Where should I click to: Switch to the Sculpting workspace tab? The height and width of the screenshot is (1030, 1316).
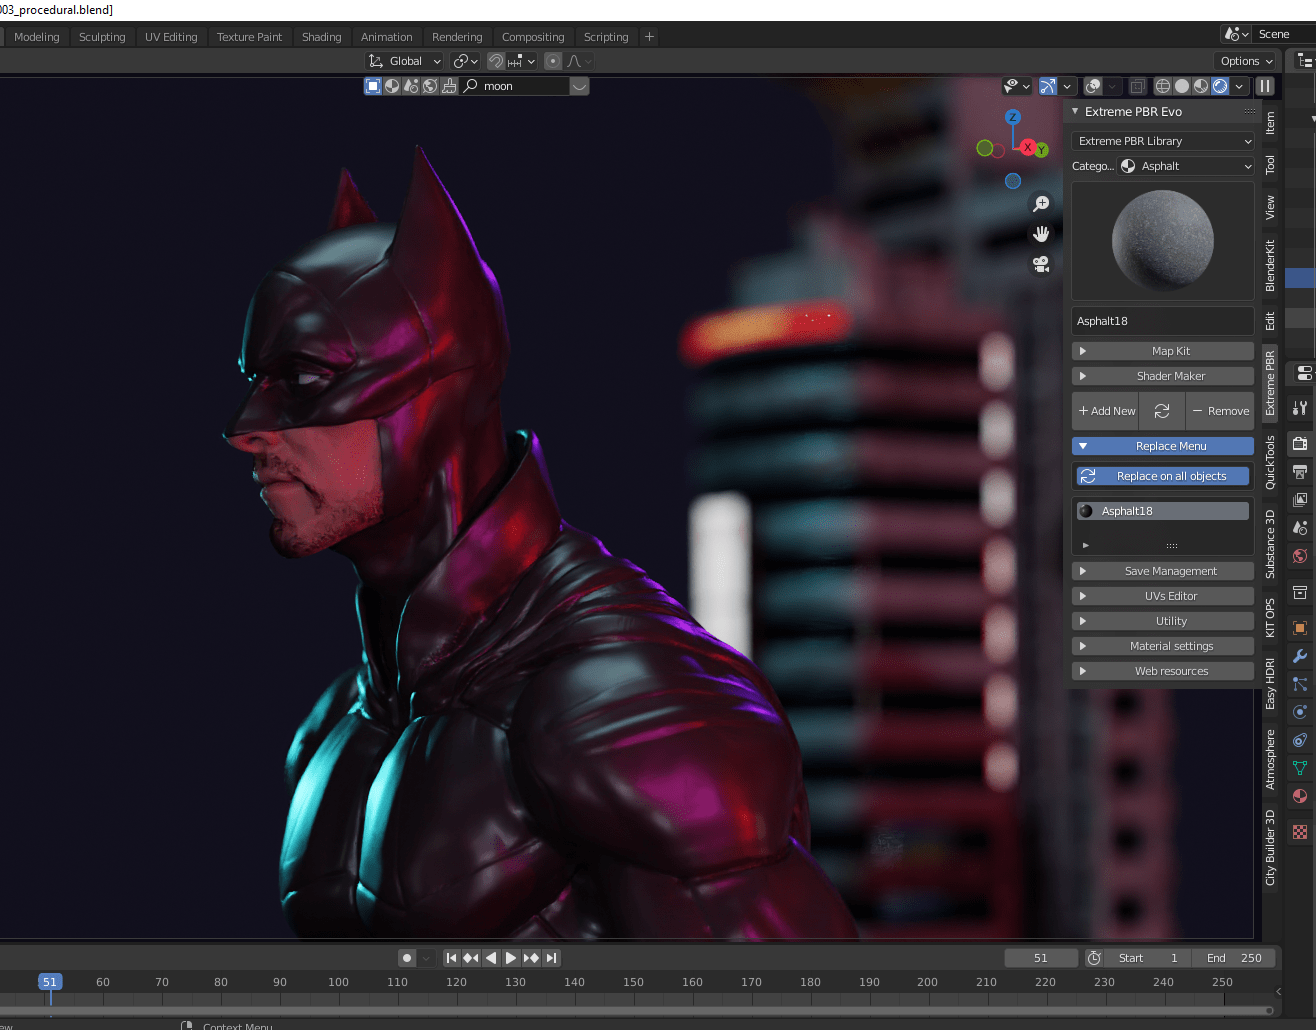(x=102, y=37)
